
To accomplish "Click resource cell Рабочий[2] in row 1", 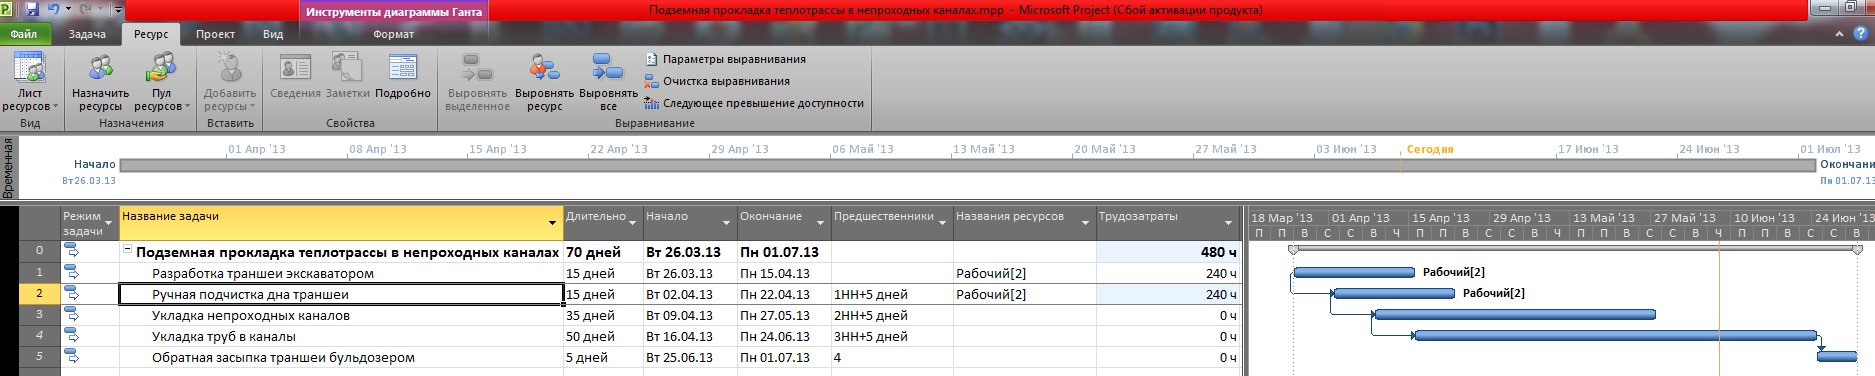I will pos(1024,273).
